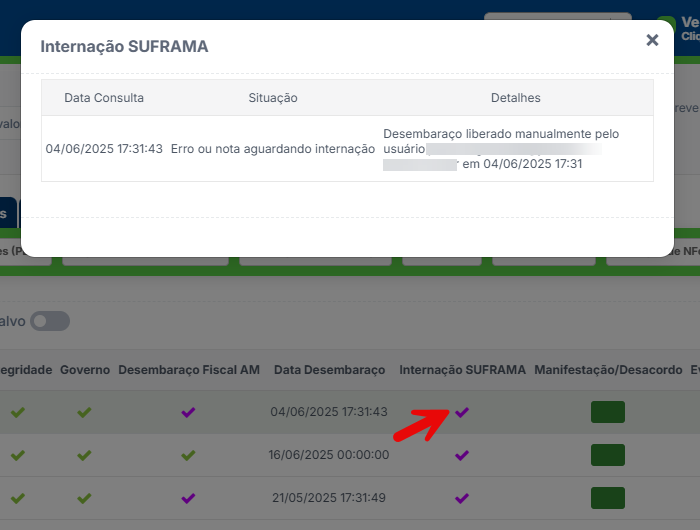
Task: Click Integridade check in 16/06/2025 row
Action: pos(18,455)
